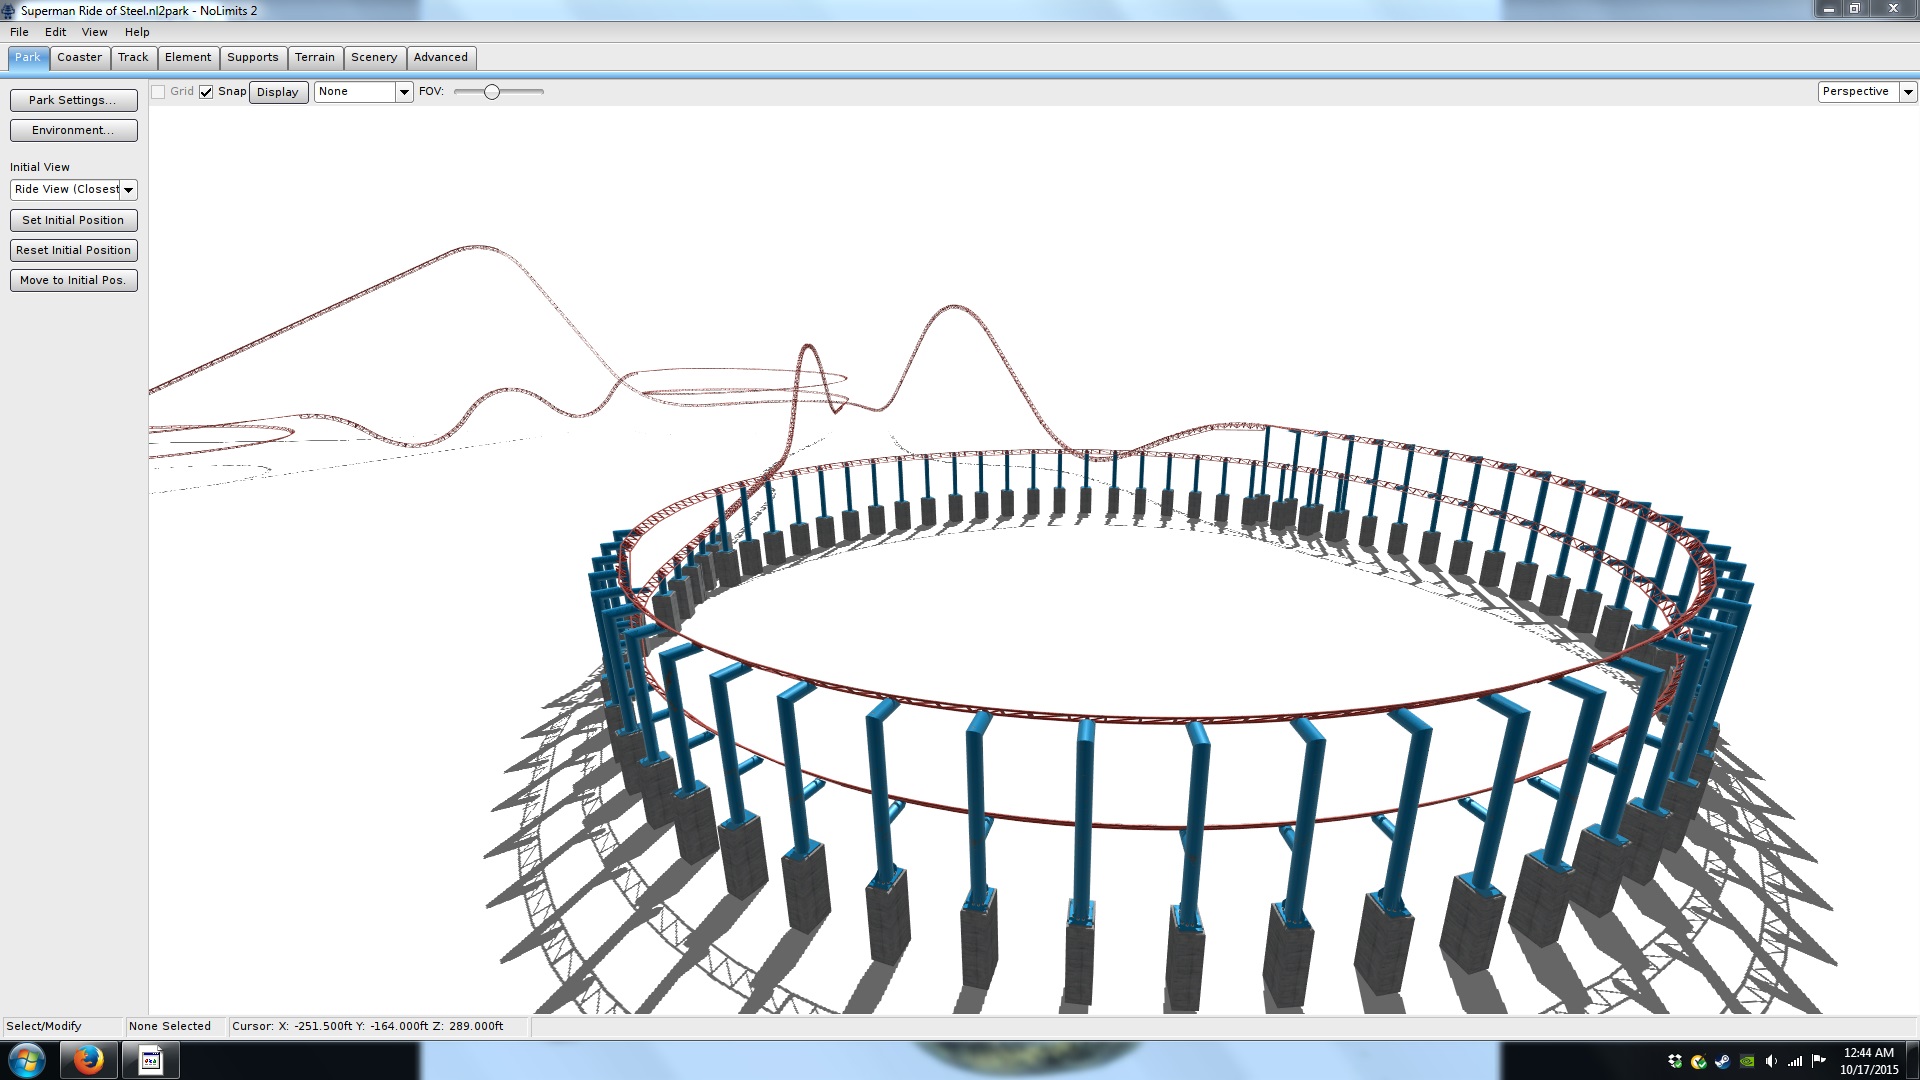Open Firefox from the taskbar
1920x1080 pixels.
pos(89,1059)
